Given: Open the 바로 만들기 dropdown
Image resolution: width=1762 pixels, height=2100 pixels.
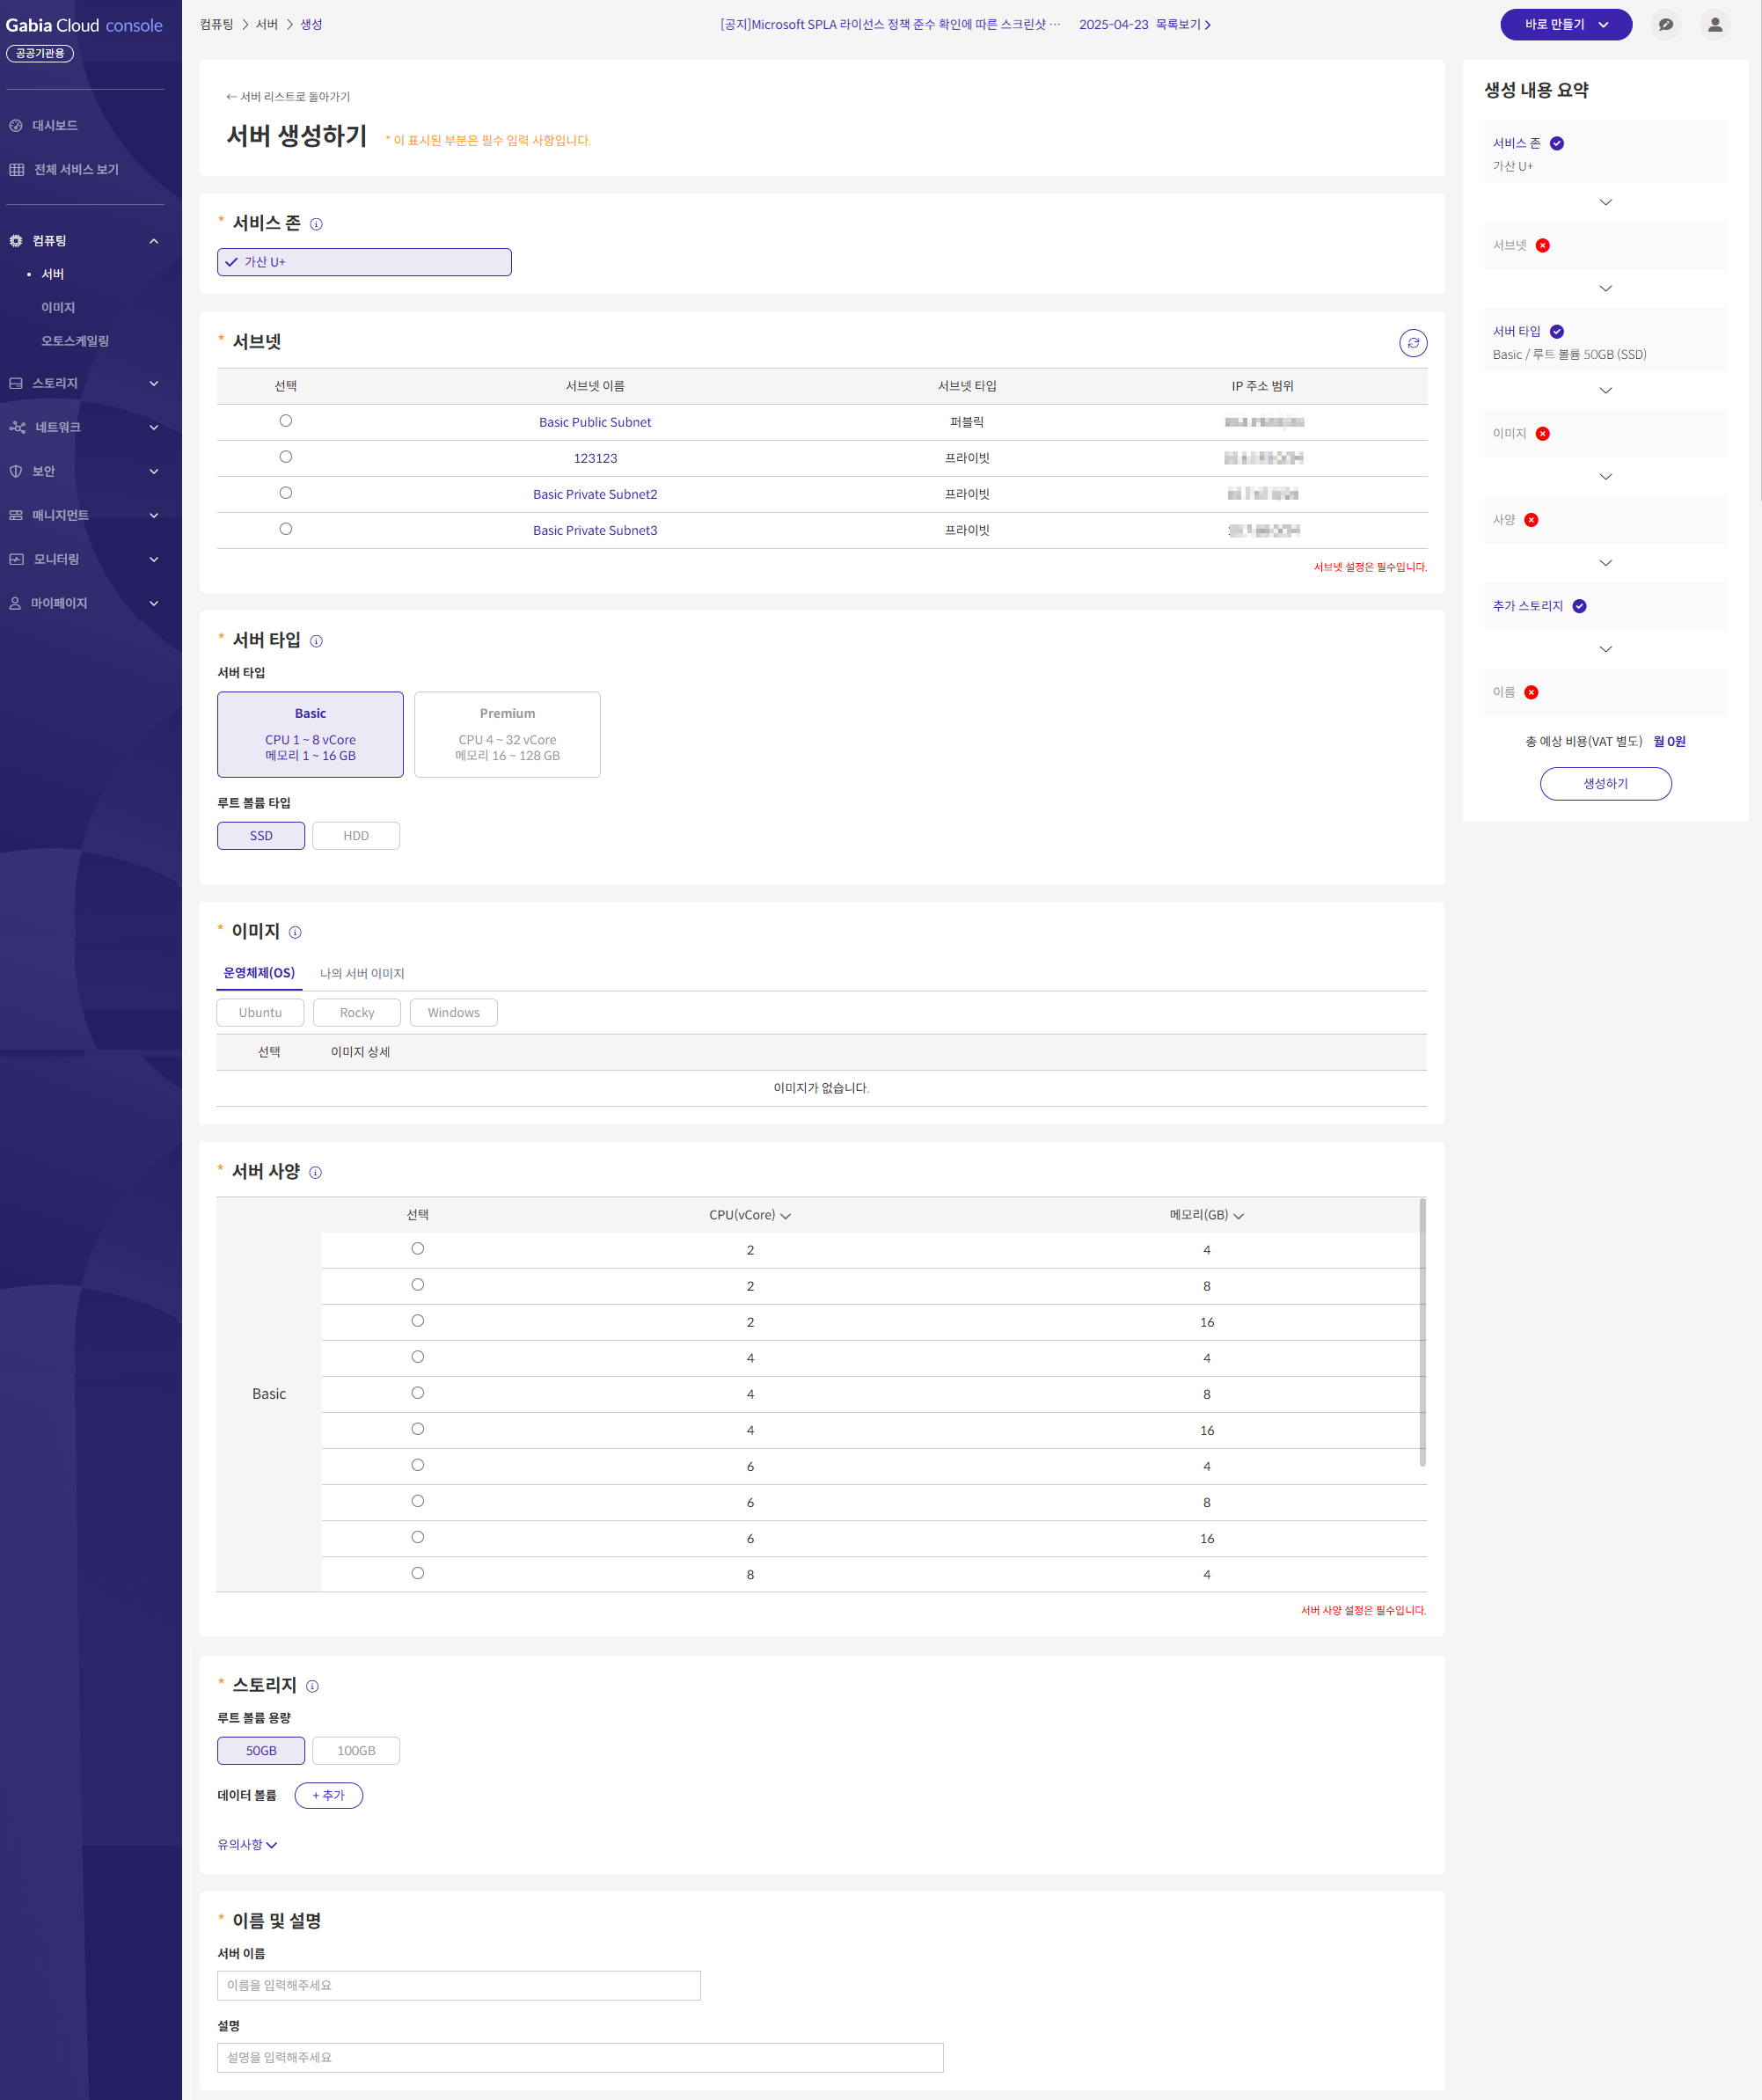Looking at the screenshot, I should click(1565, 25).
